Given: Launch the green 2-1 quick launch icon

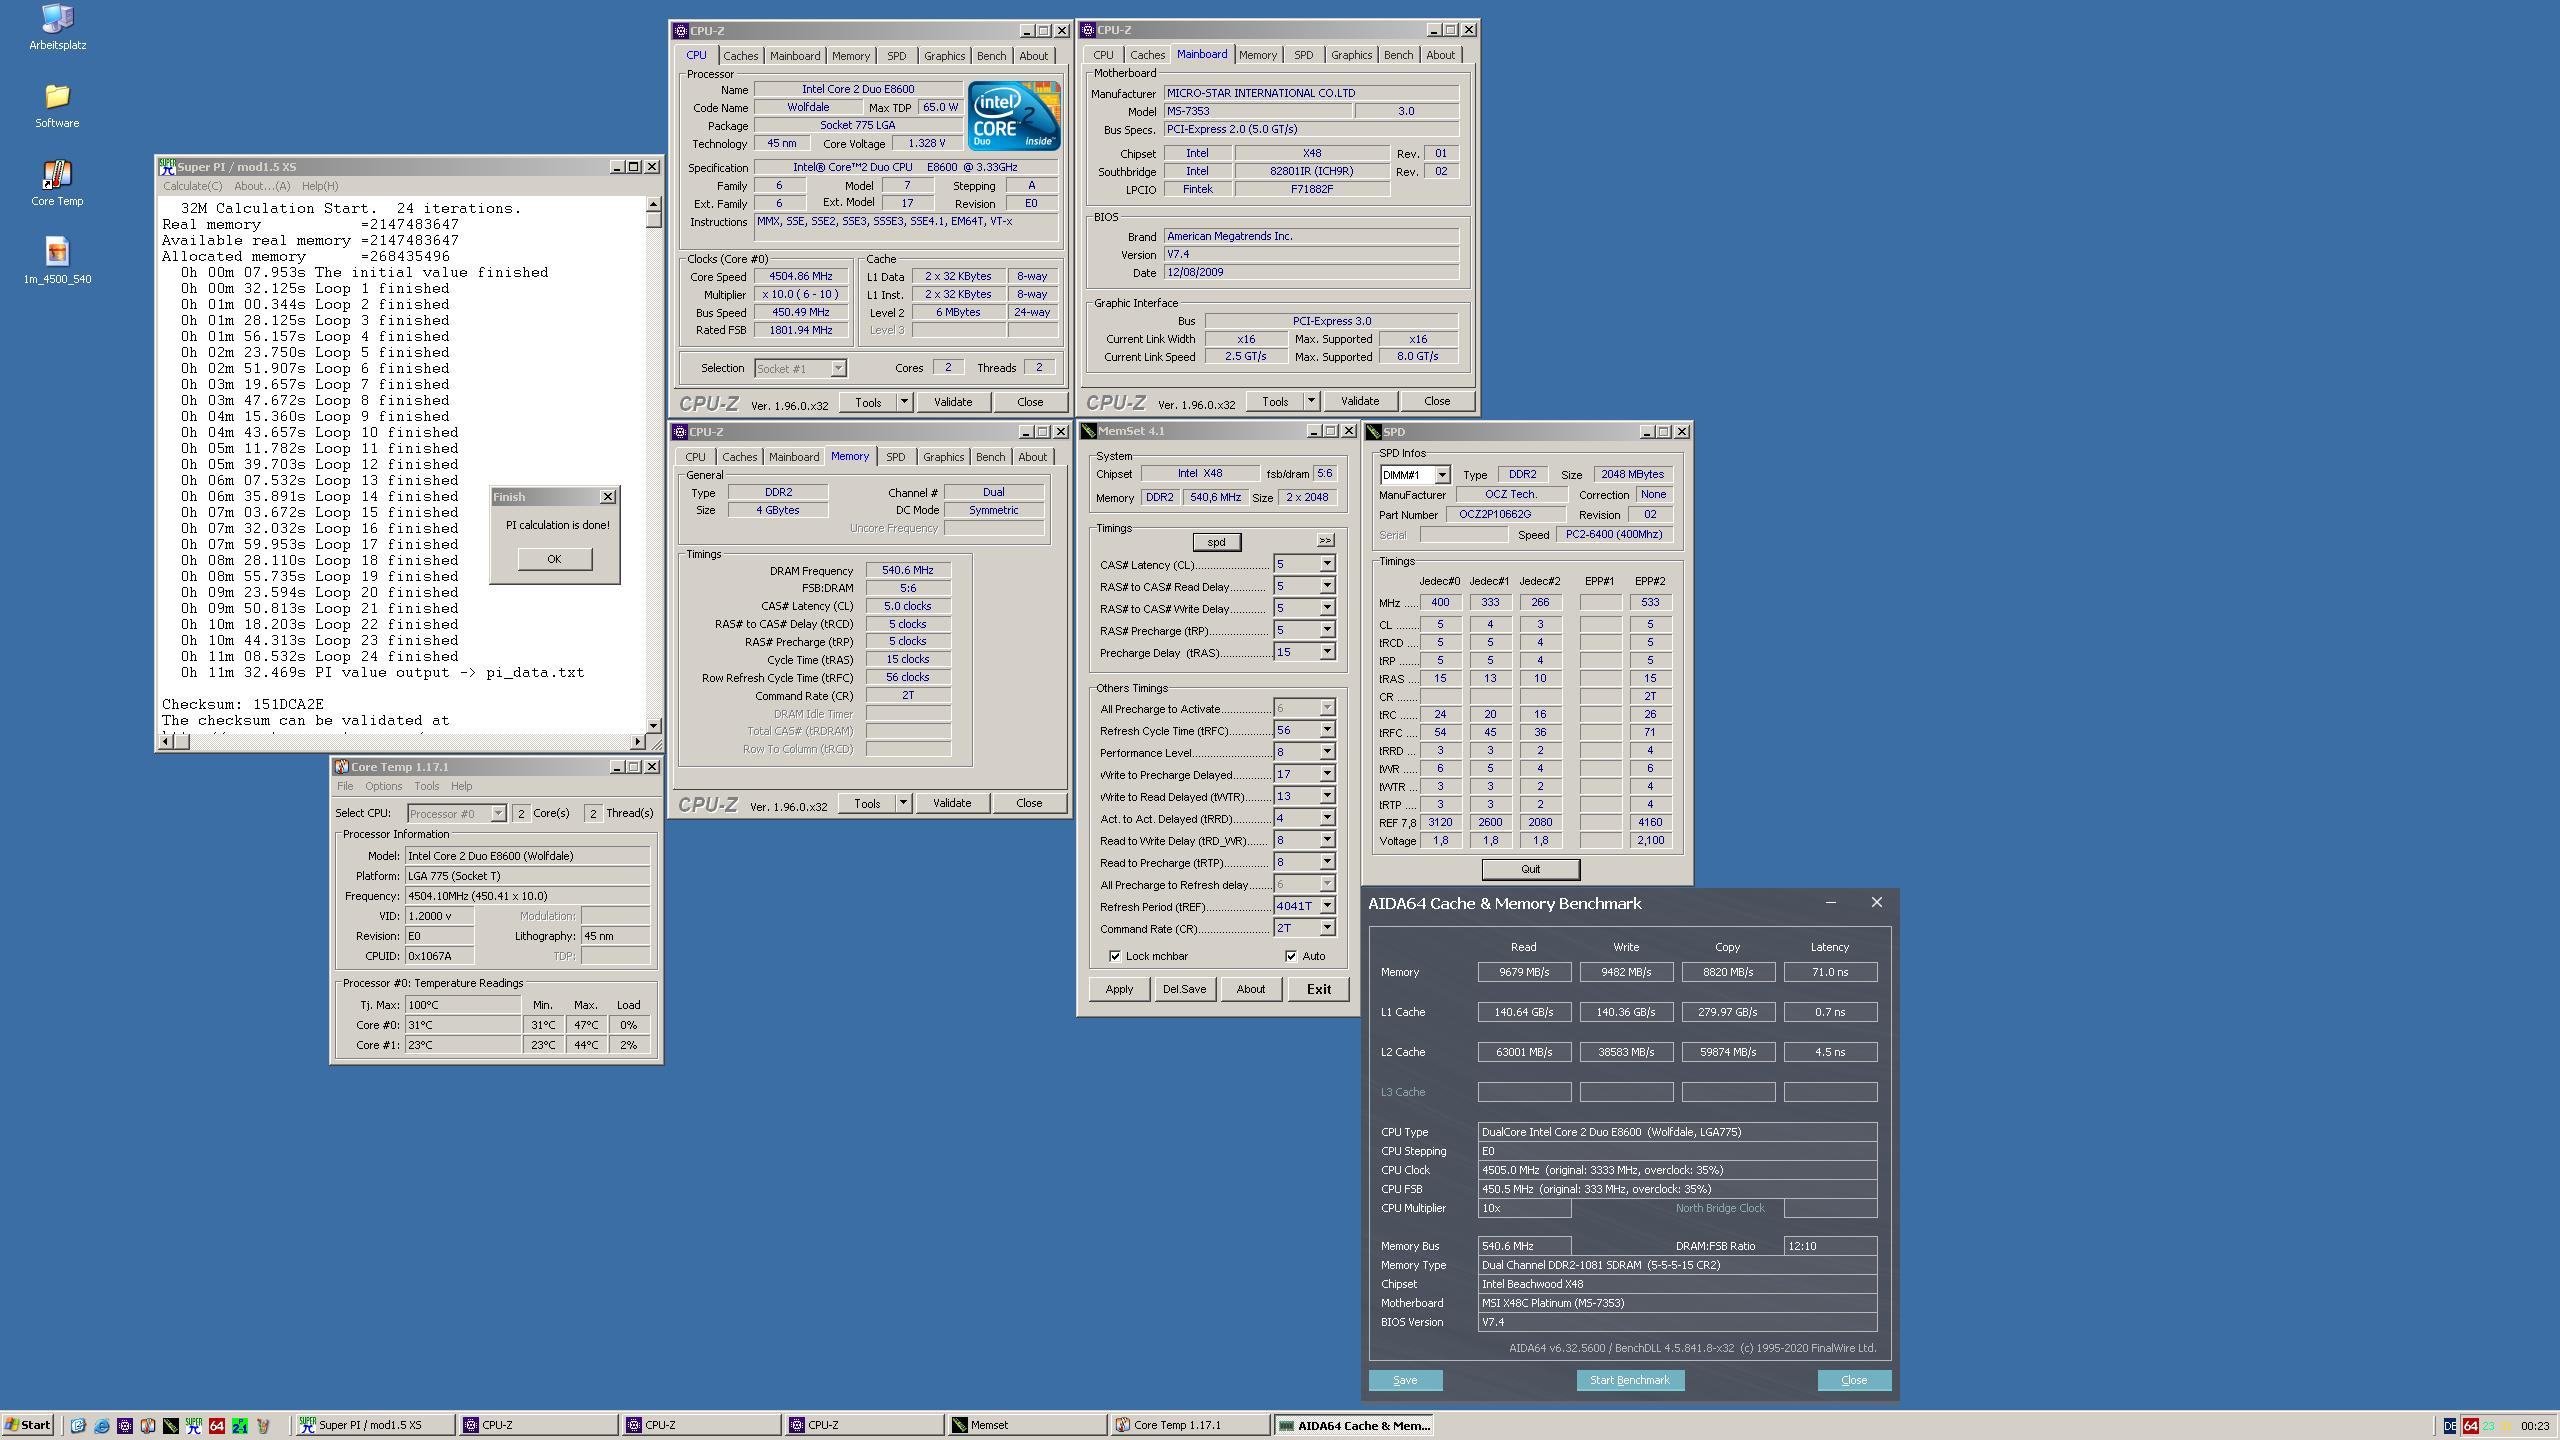Looking at the screenshot, I should (240, 1425).
